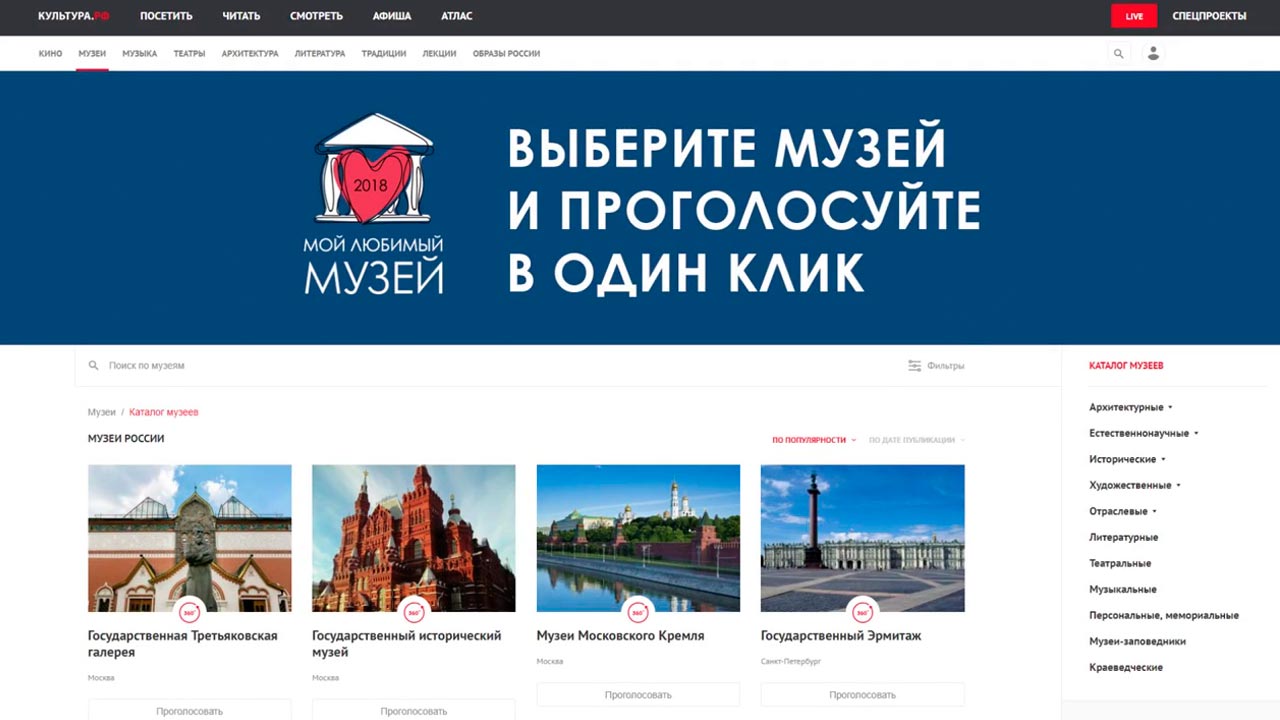Open the 360° badge on Historical Museum card
The width and height of the screenshot is (1280, 720).
click(414, 611)
